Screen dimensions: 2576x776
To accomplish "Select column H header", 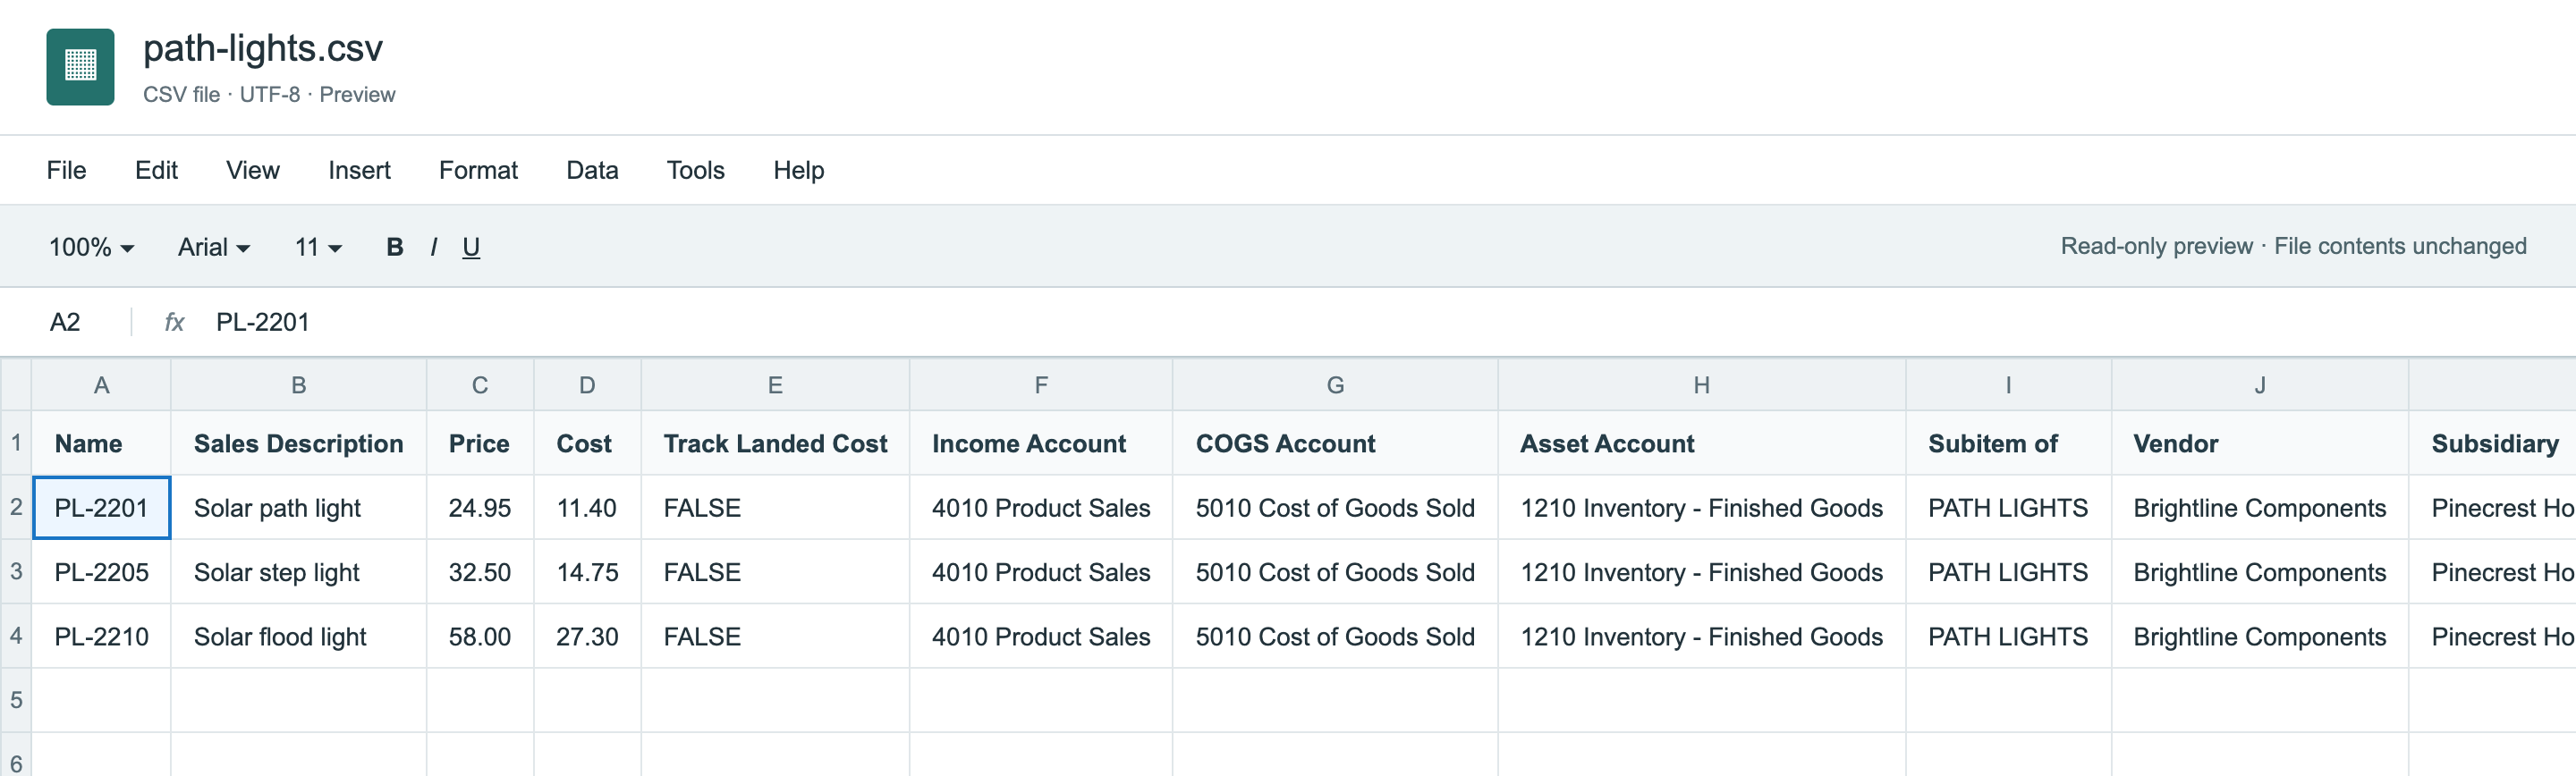I will 1701,385.
